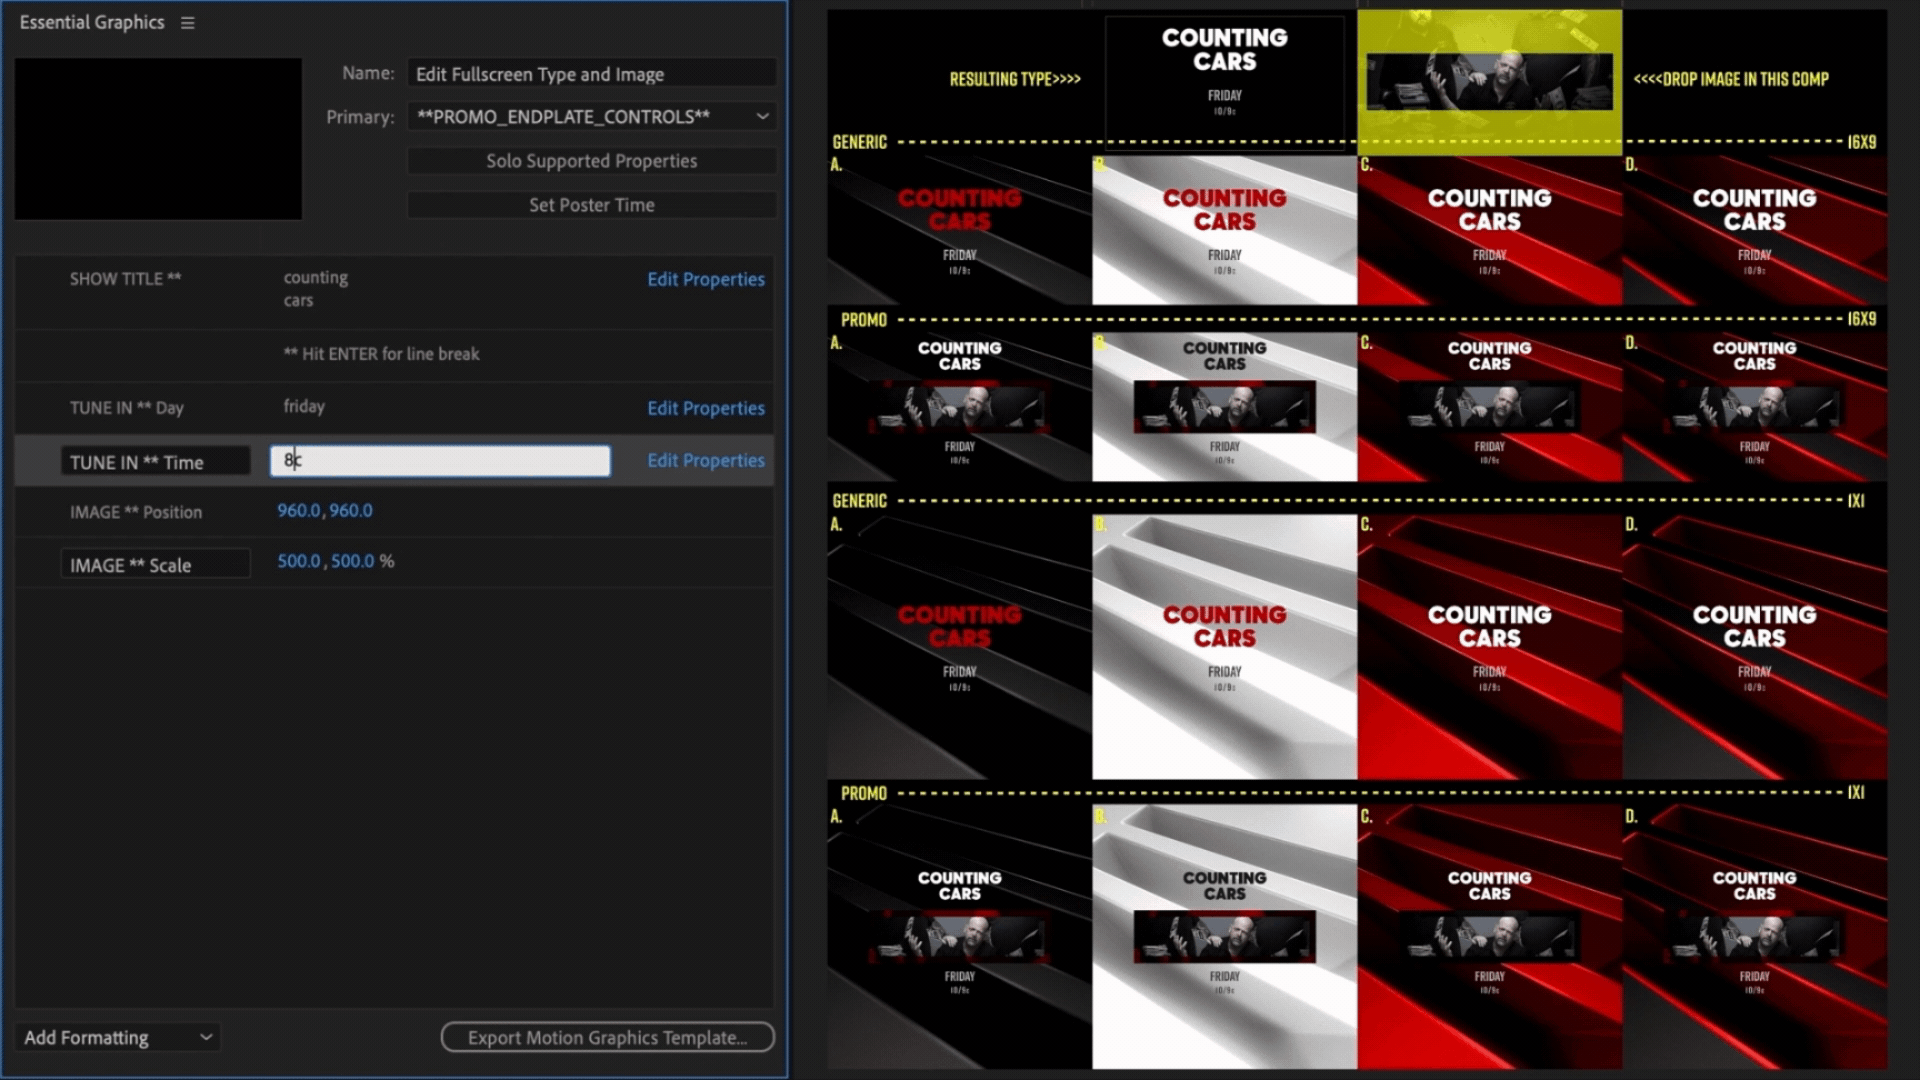1920x1080 pixels.
Task: Open the Primary composition dropdown
Action: [x=592, y=117]
